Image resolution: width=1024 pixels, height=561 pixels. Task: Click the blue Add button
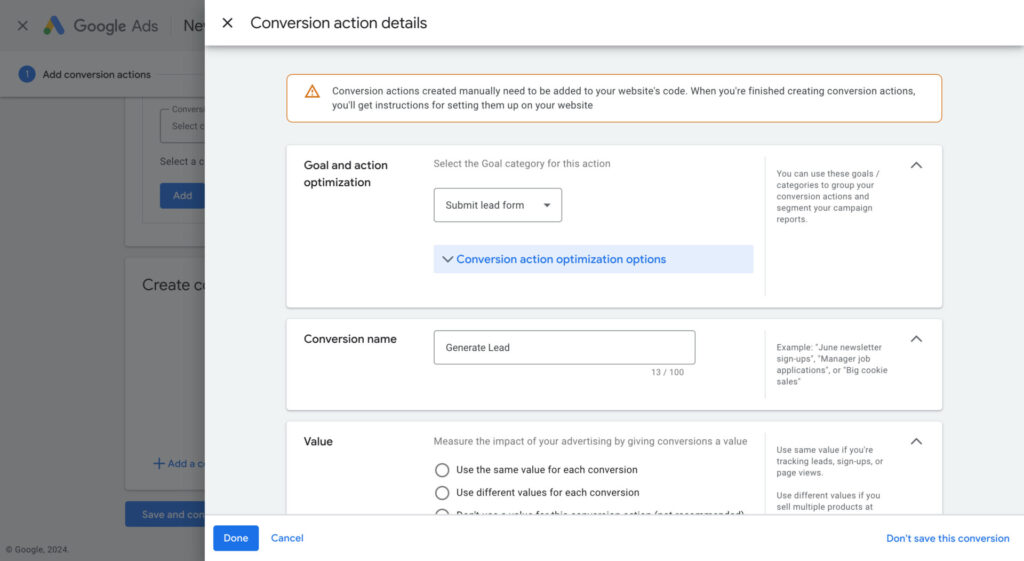point(182,195)
